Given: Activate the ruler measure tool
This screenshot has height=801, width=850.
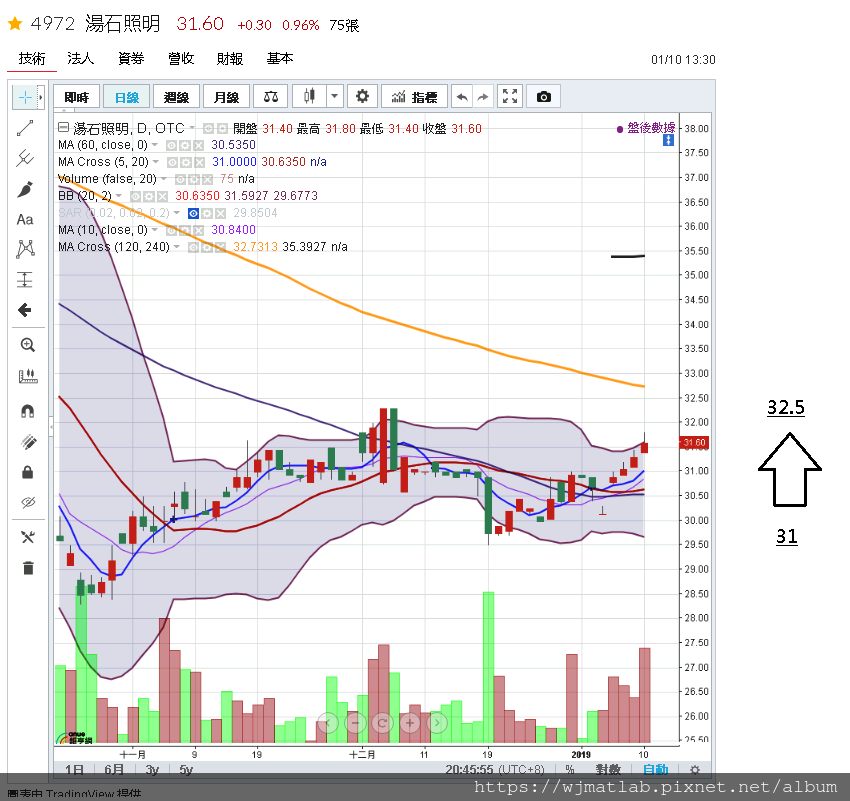Looking at the screenshot, I should click(x=28, y=376).
